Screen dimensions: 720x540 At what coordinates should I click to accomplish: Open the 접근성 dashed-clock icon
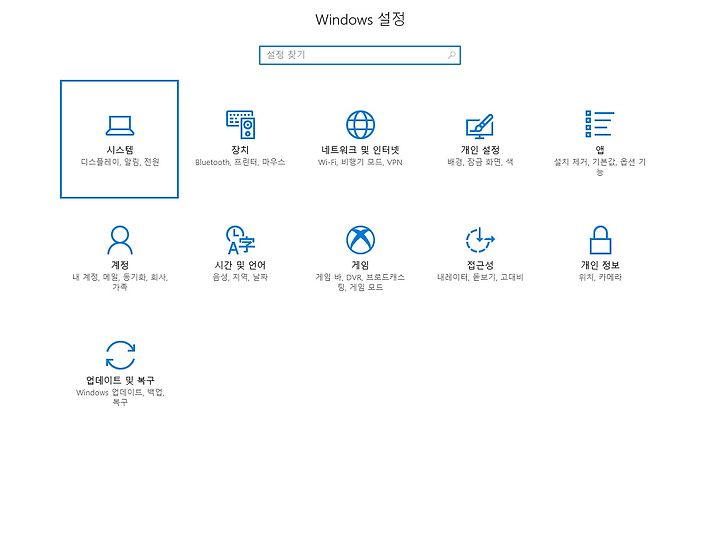coord(480,239)
